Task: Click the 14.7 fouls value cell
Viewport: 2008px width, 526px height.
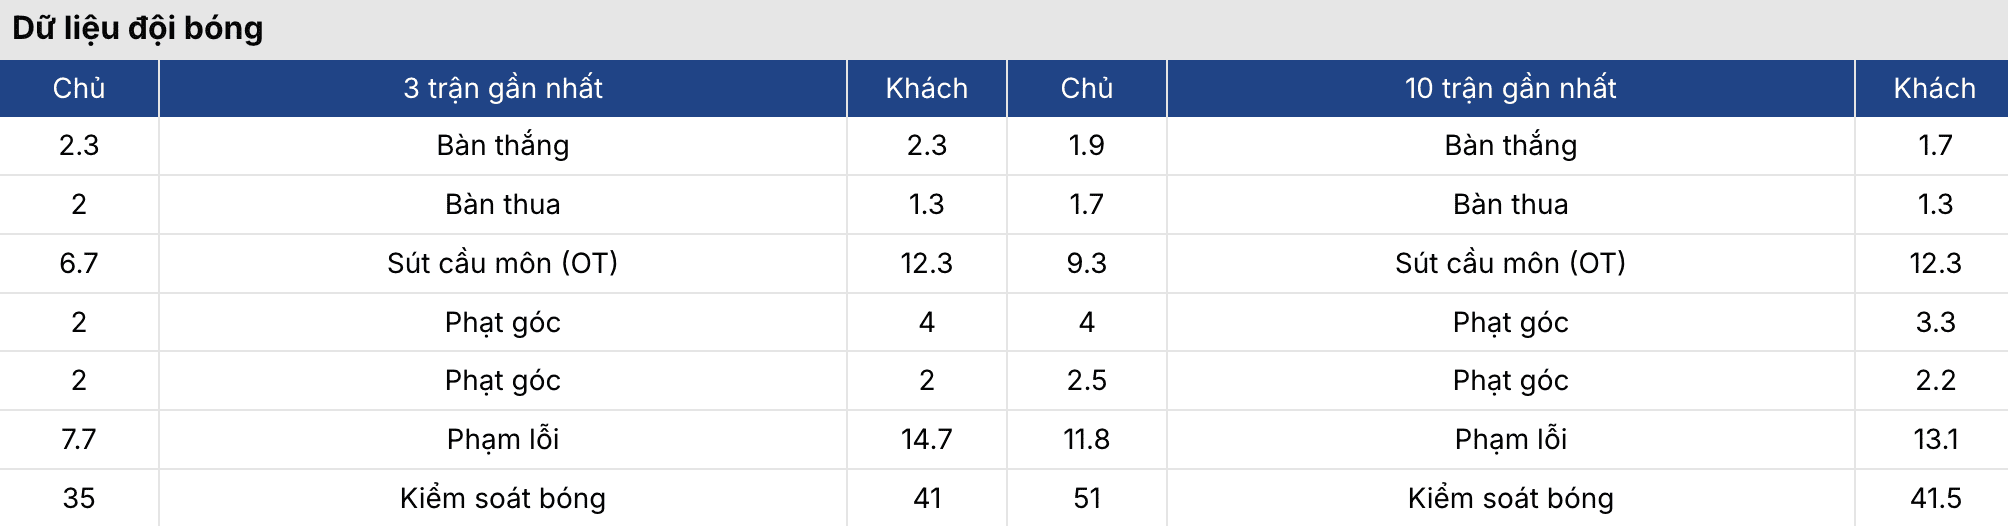Action: (926, 439)
